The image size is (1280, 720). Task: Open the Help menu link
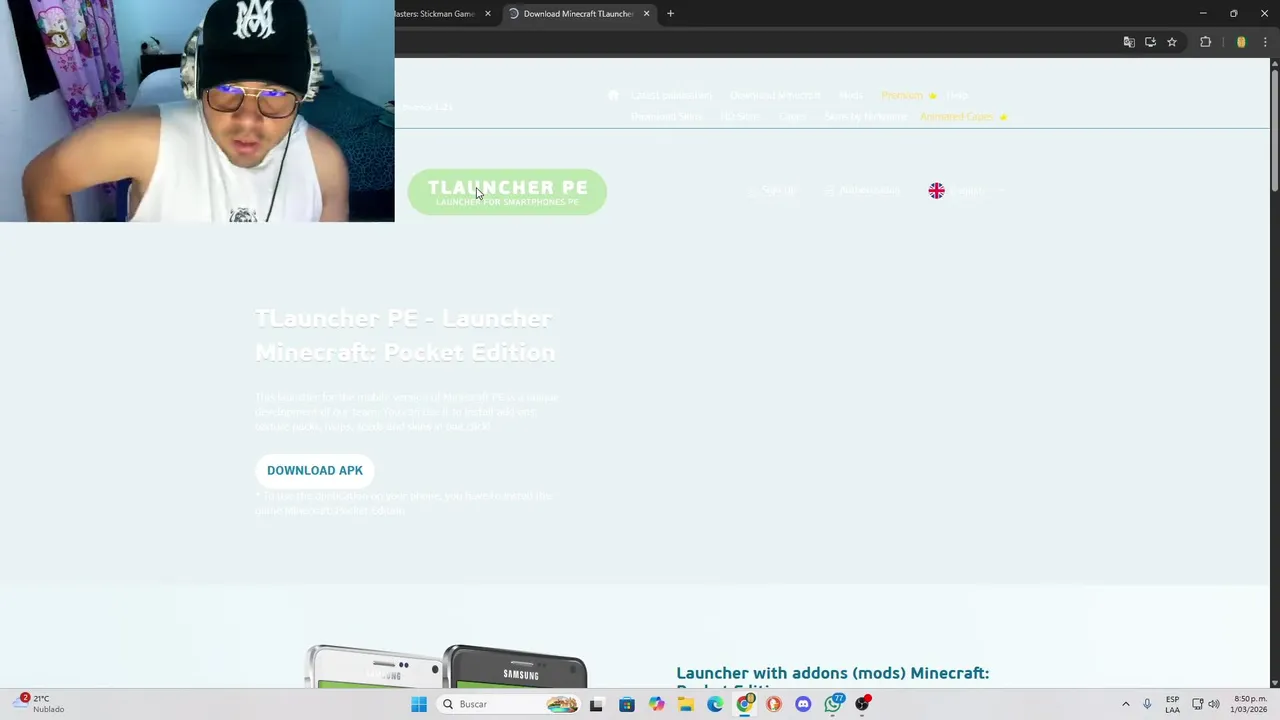pyautogui.click(x=957, y=95)
